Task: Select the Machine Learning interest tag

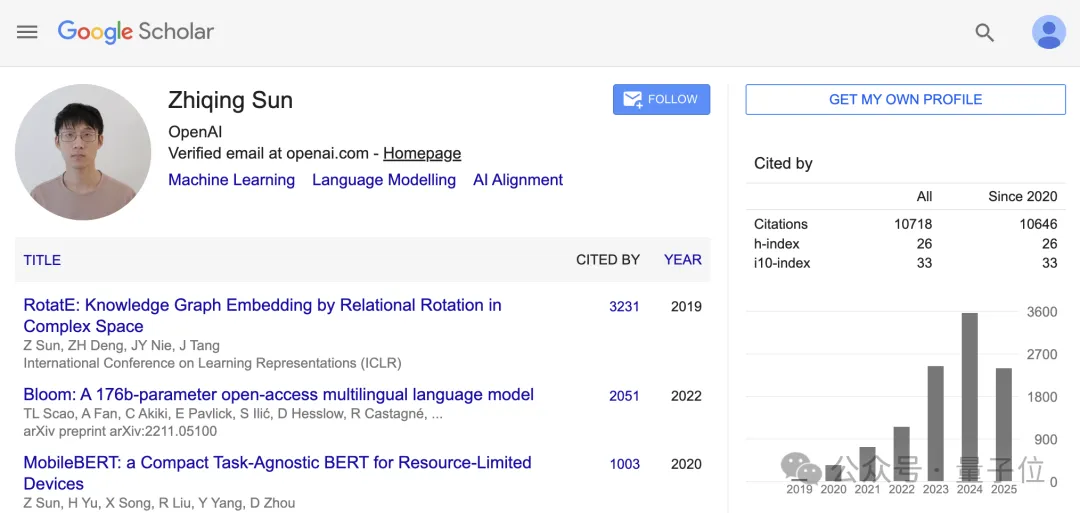Action: tap(231, 180)
